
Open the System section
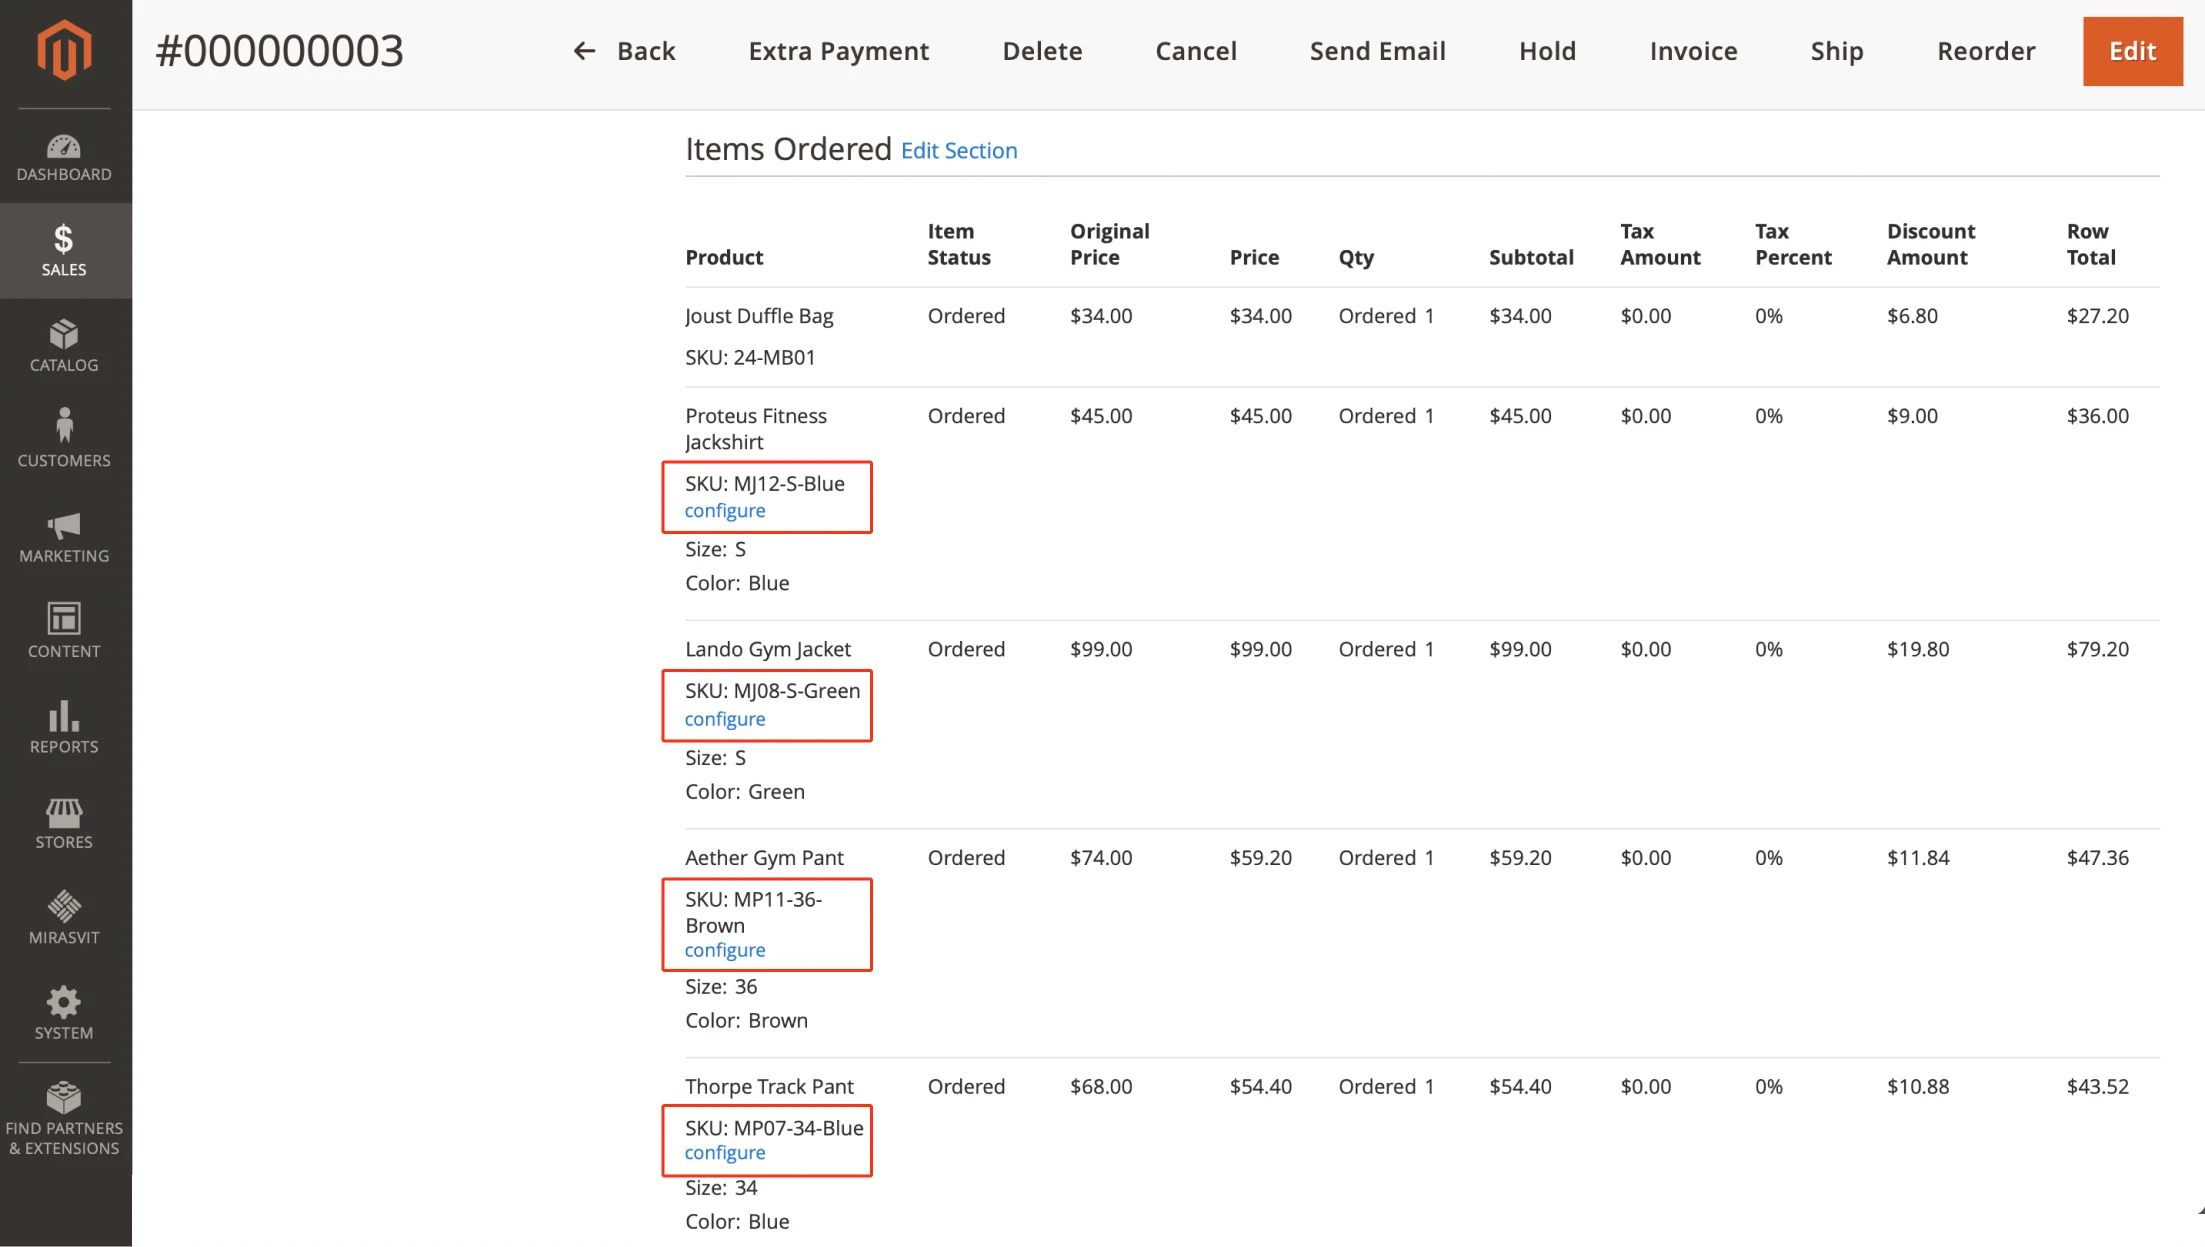tap(63, 1012)
